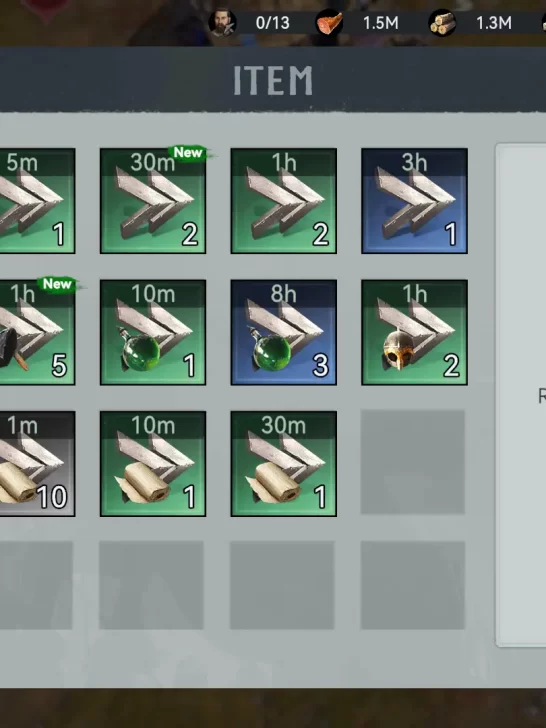Image resolution: width=546 pixels, height=728 pixels.
Task: Select the 30m scroll research speedup item
Action: [284, 463]
